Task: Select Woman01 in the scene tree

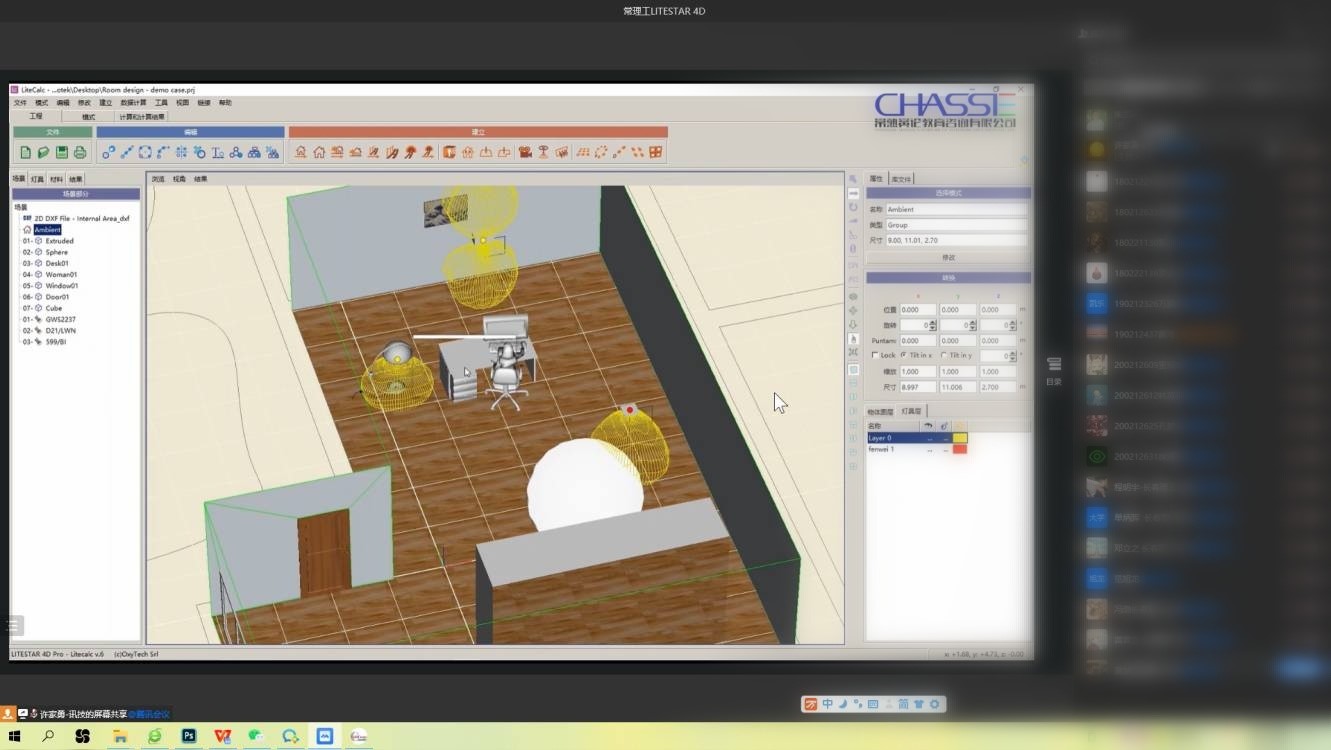Action: pyautogui.click(x=60, y=274)
